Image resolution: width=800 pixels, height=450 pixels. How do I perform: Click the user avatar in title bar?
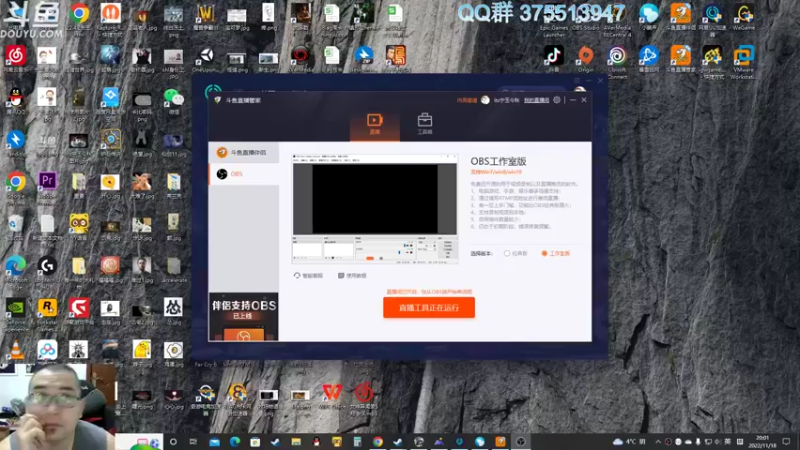tap(485, 100)
